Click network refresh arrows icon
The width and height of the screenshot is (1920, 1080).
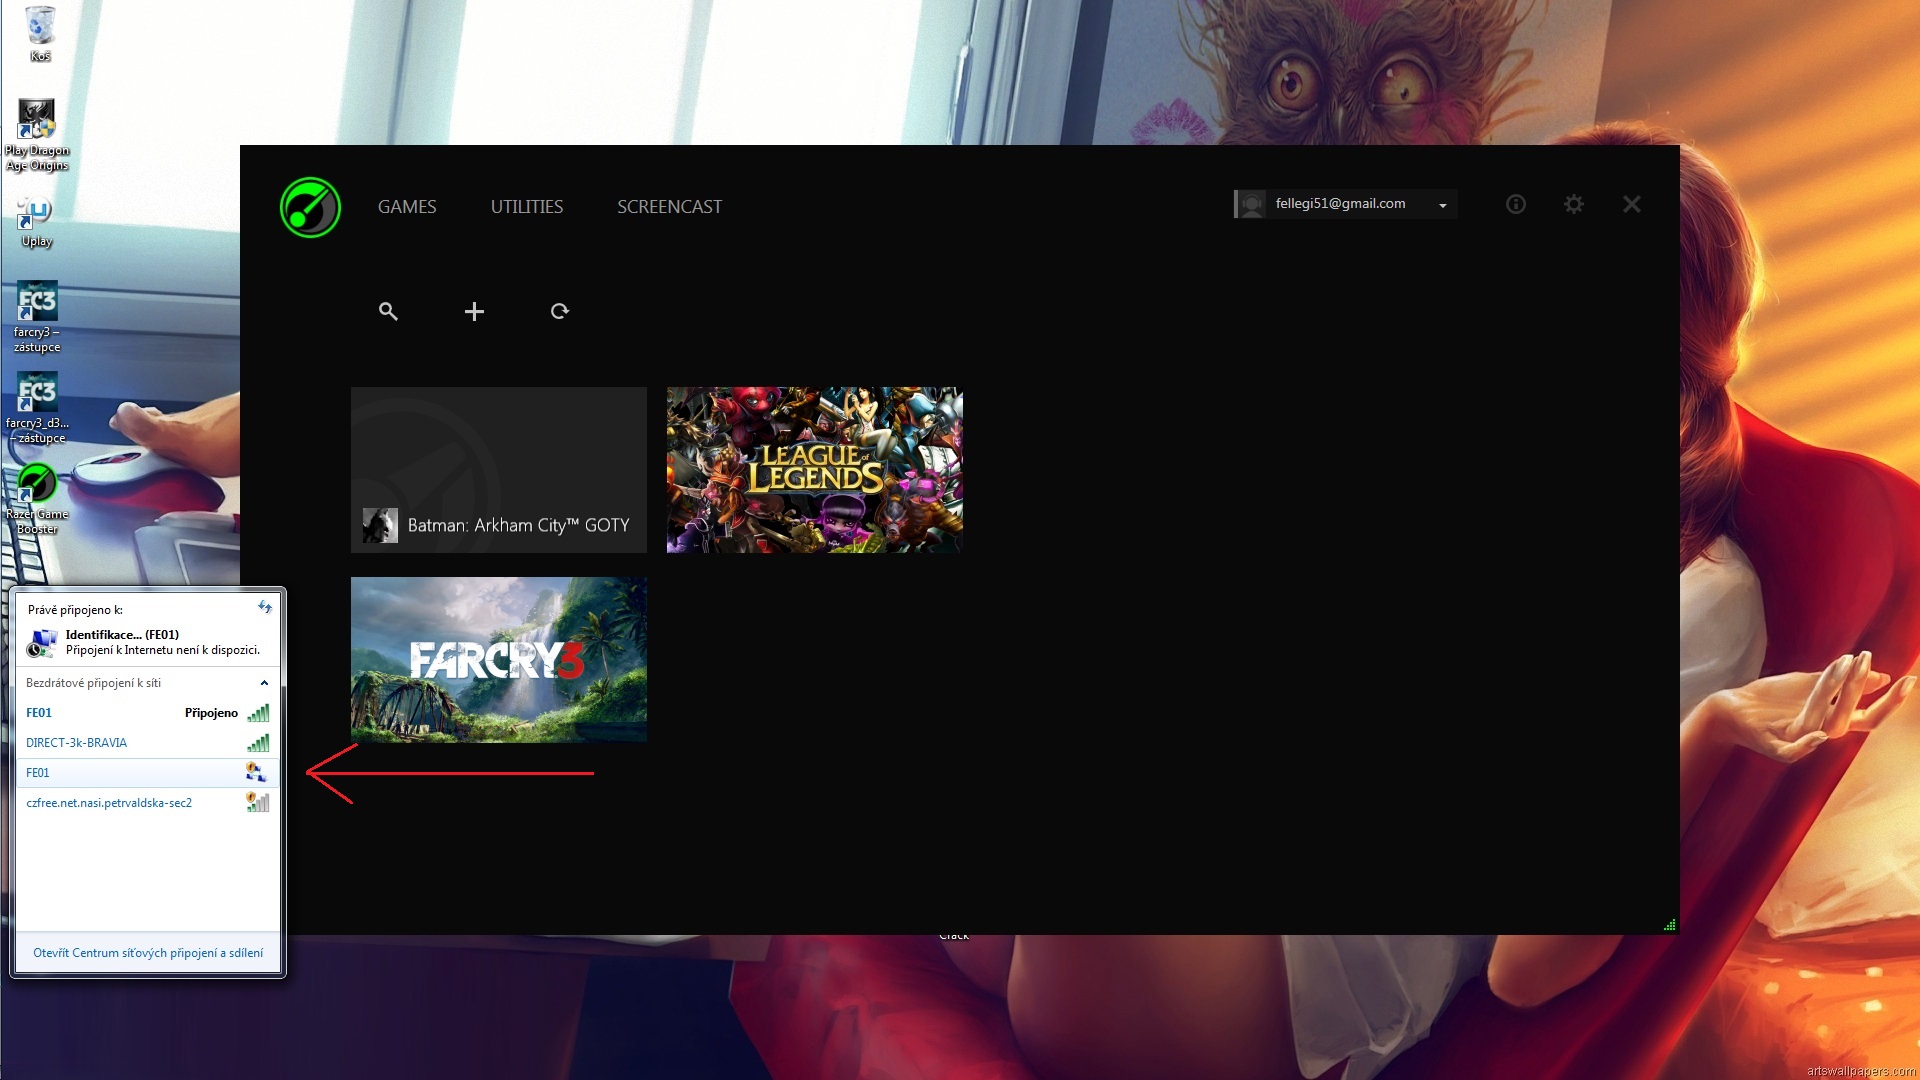(x=264, y=607)
